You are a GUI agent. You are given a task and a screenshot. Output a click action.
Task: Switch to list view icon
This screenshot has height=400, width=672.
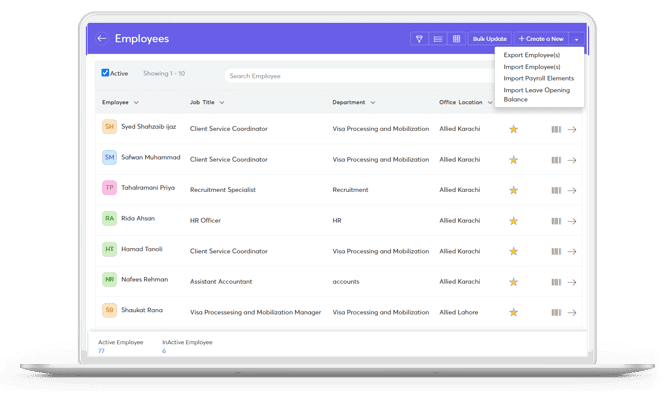coord(438,39)
